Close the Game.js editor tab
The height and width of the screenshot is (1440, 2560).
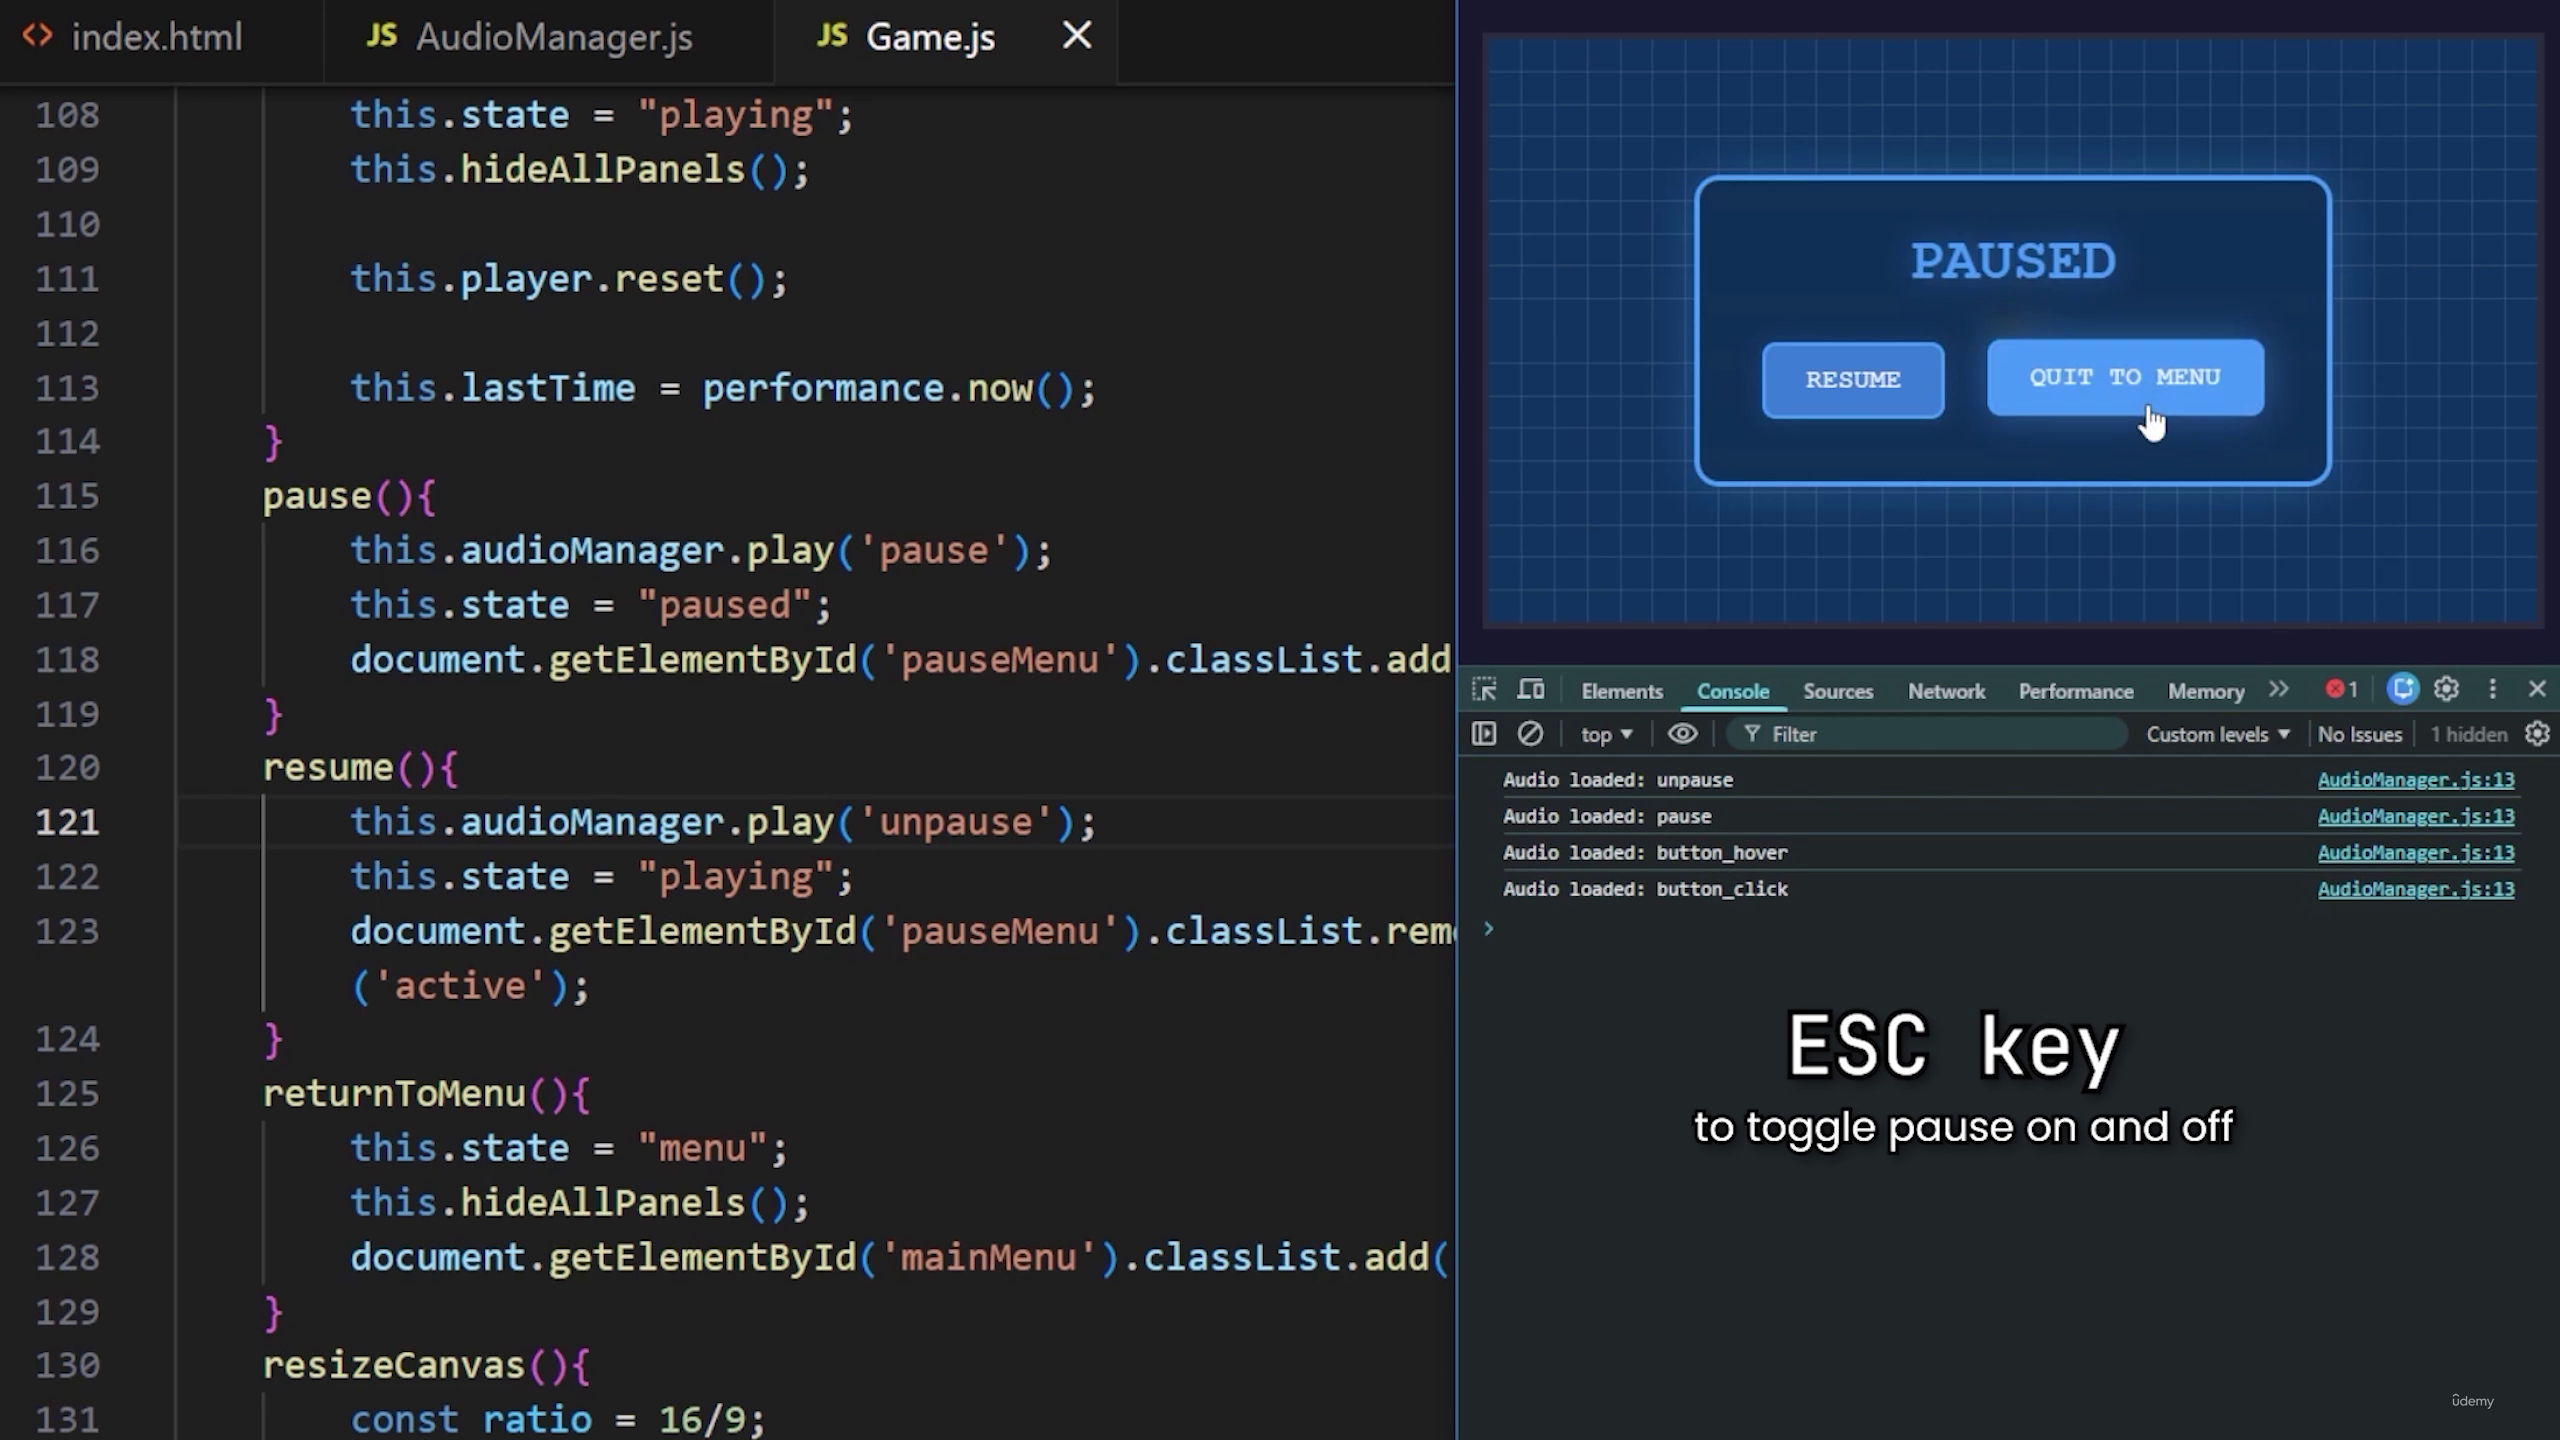pyautogui.click(x=1077, y=35)
